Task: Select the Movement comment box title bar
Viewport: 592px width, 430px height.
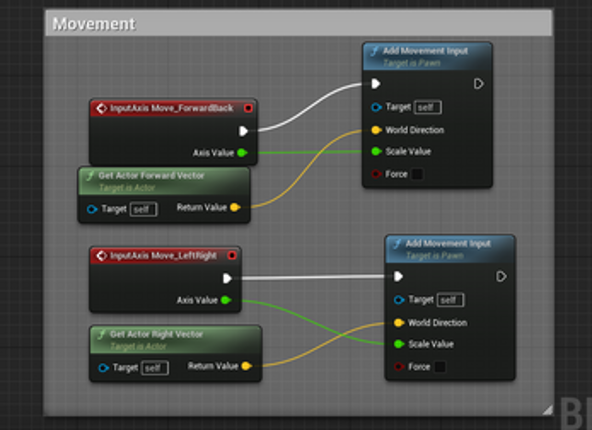Action: [299, 23]
